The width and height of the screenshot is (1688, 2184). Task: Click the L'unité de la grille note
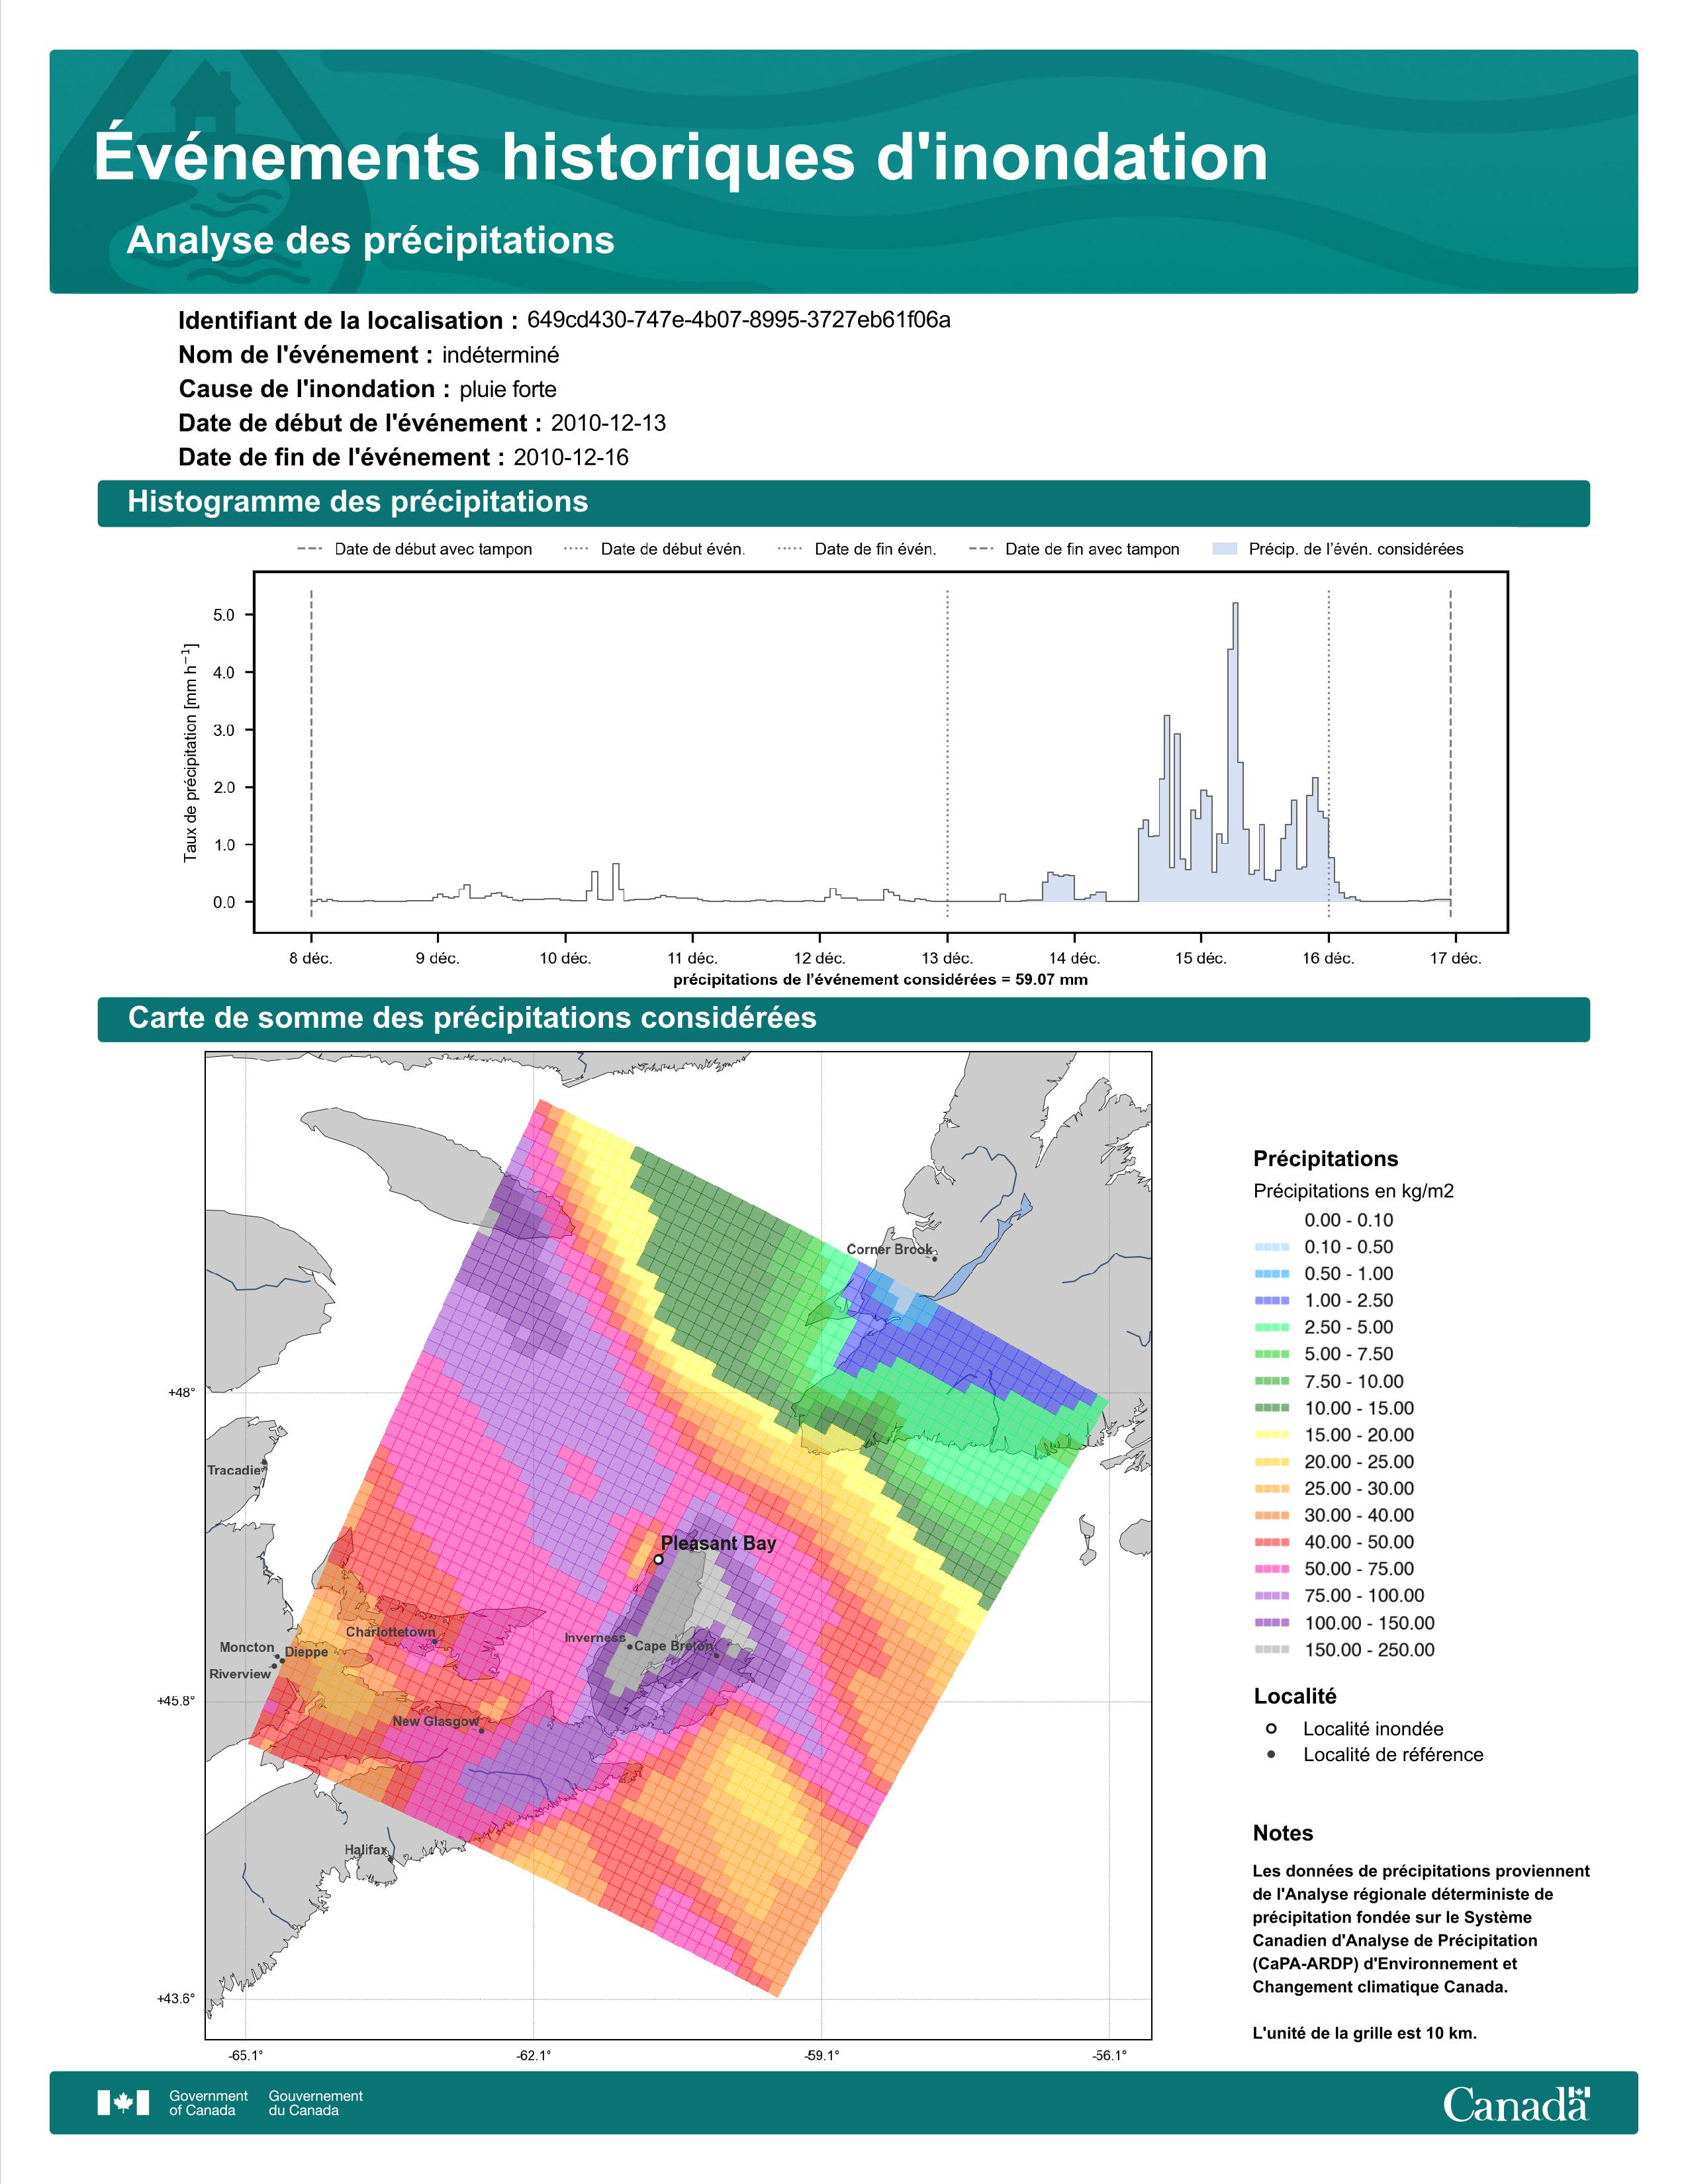tap(1365, 2033)
